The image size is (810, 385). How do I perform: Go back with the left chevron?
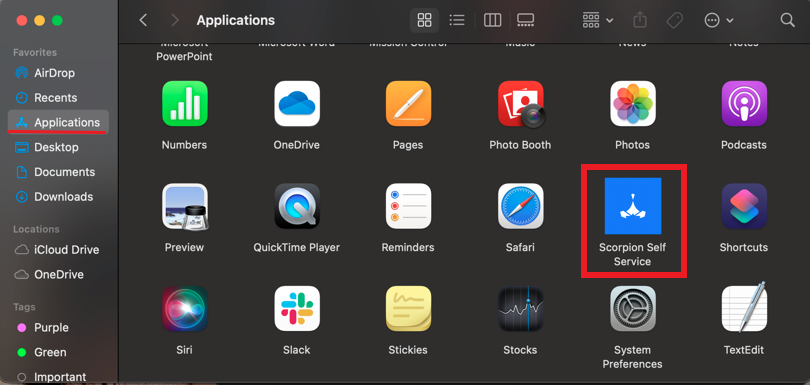(144, 20)
